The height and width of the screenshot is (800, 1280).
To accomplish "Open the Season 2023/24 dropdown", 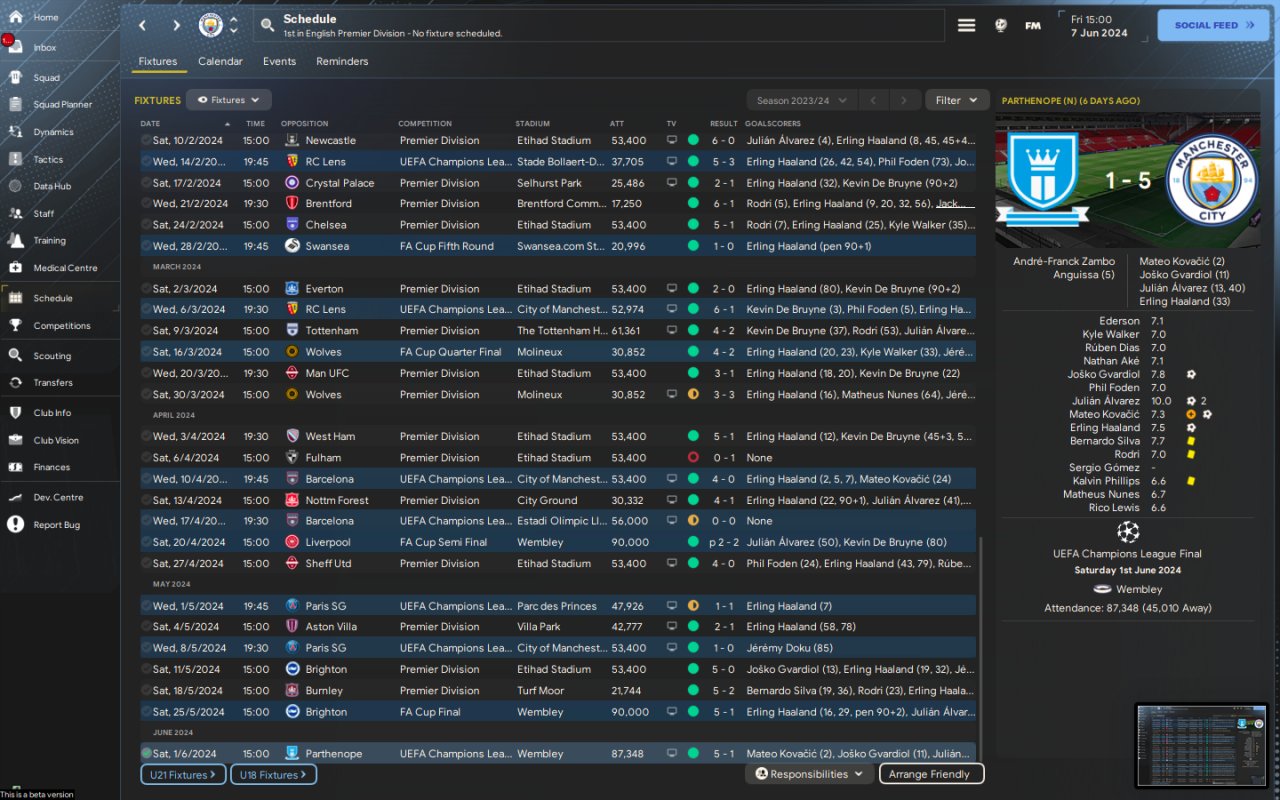I will click(803, 100).
